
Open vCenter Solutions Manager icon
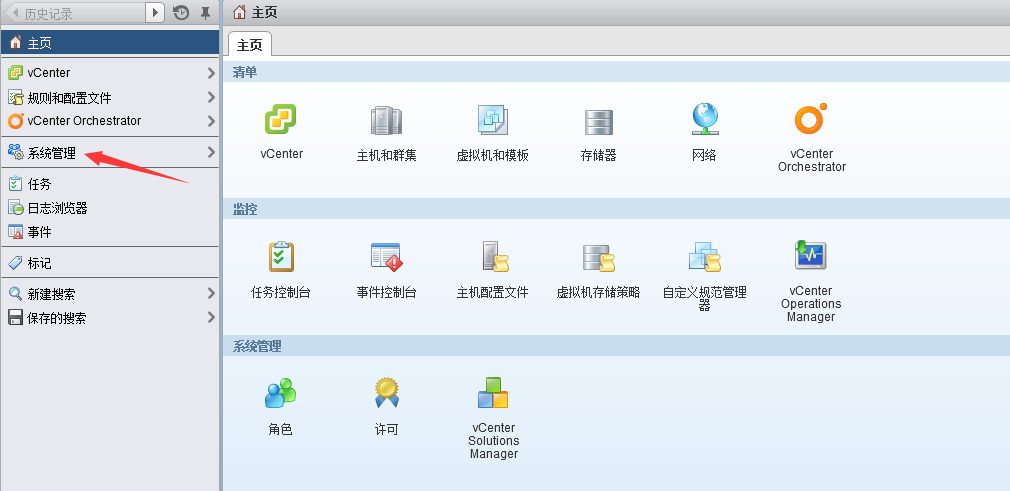point(493,392)
